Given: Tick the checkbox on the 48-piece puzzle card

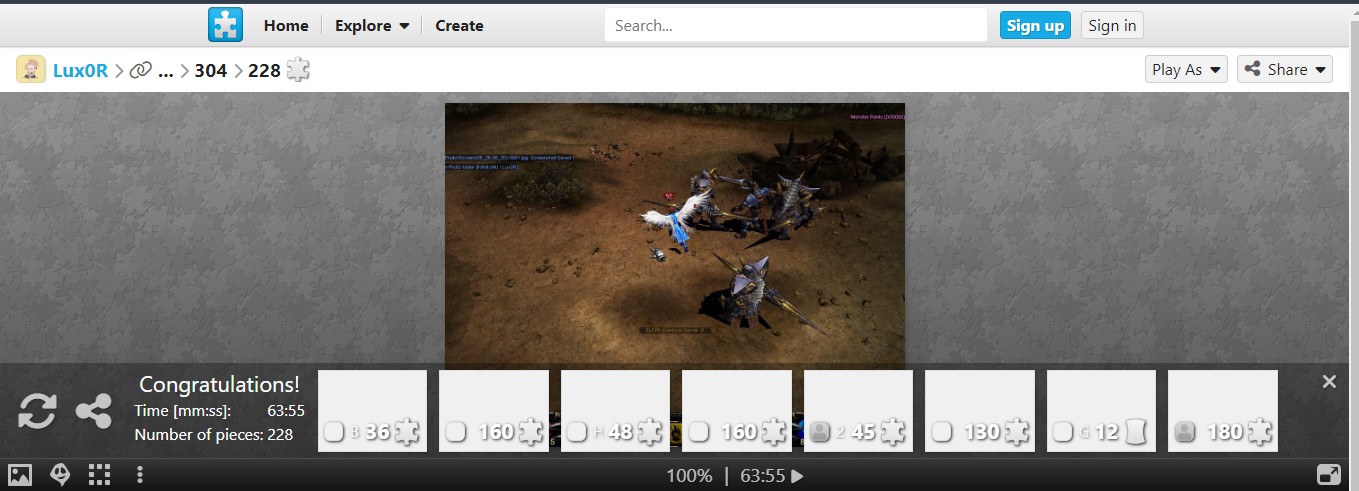Looking at the screenshot, I should [x=577, y=432].
